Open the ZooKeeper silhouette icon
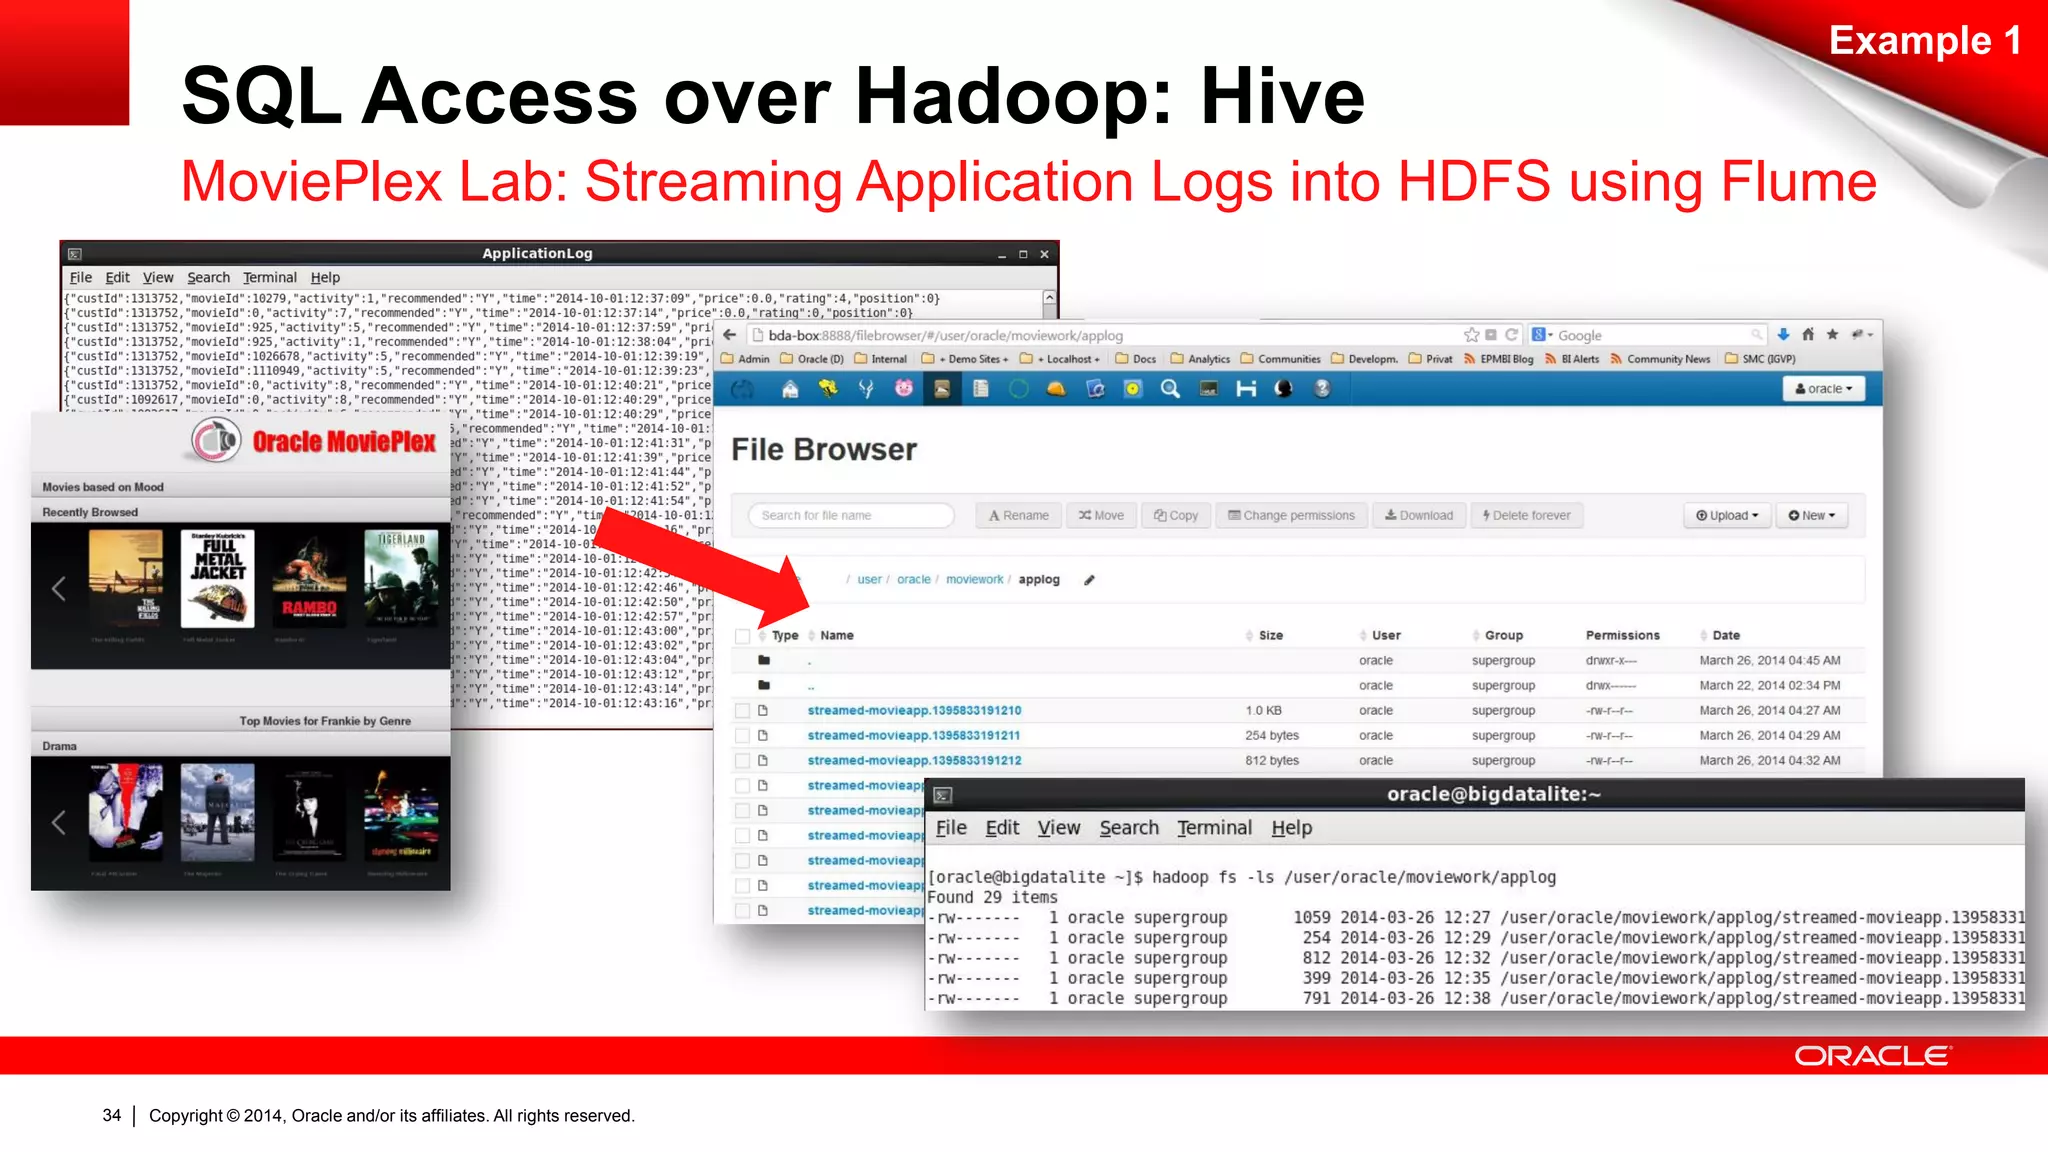2048x1152 pixels. [1284, 389]
